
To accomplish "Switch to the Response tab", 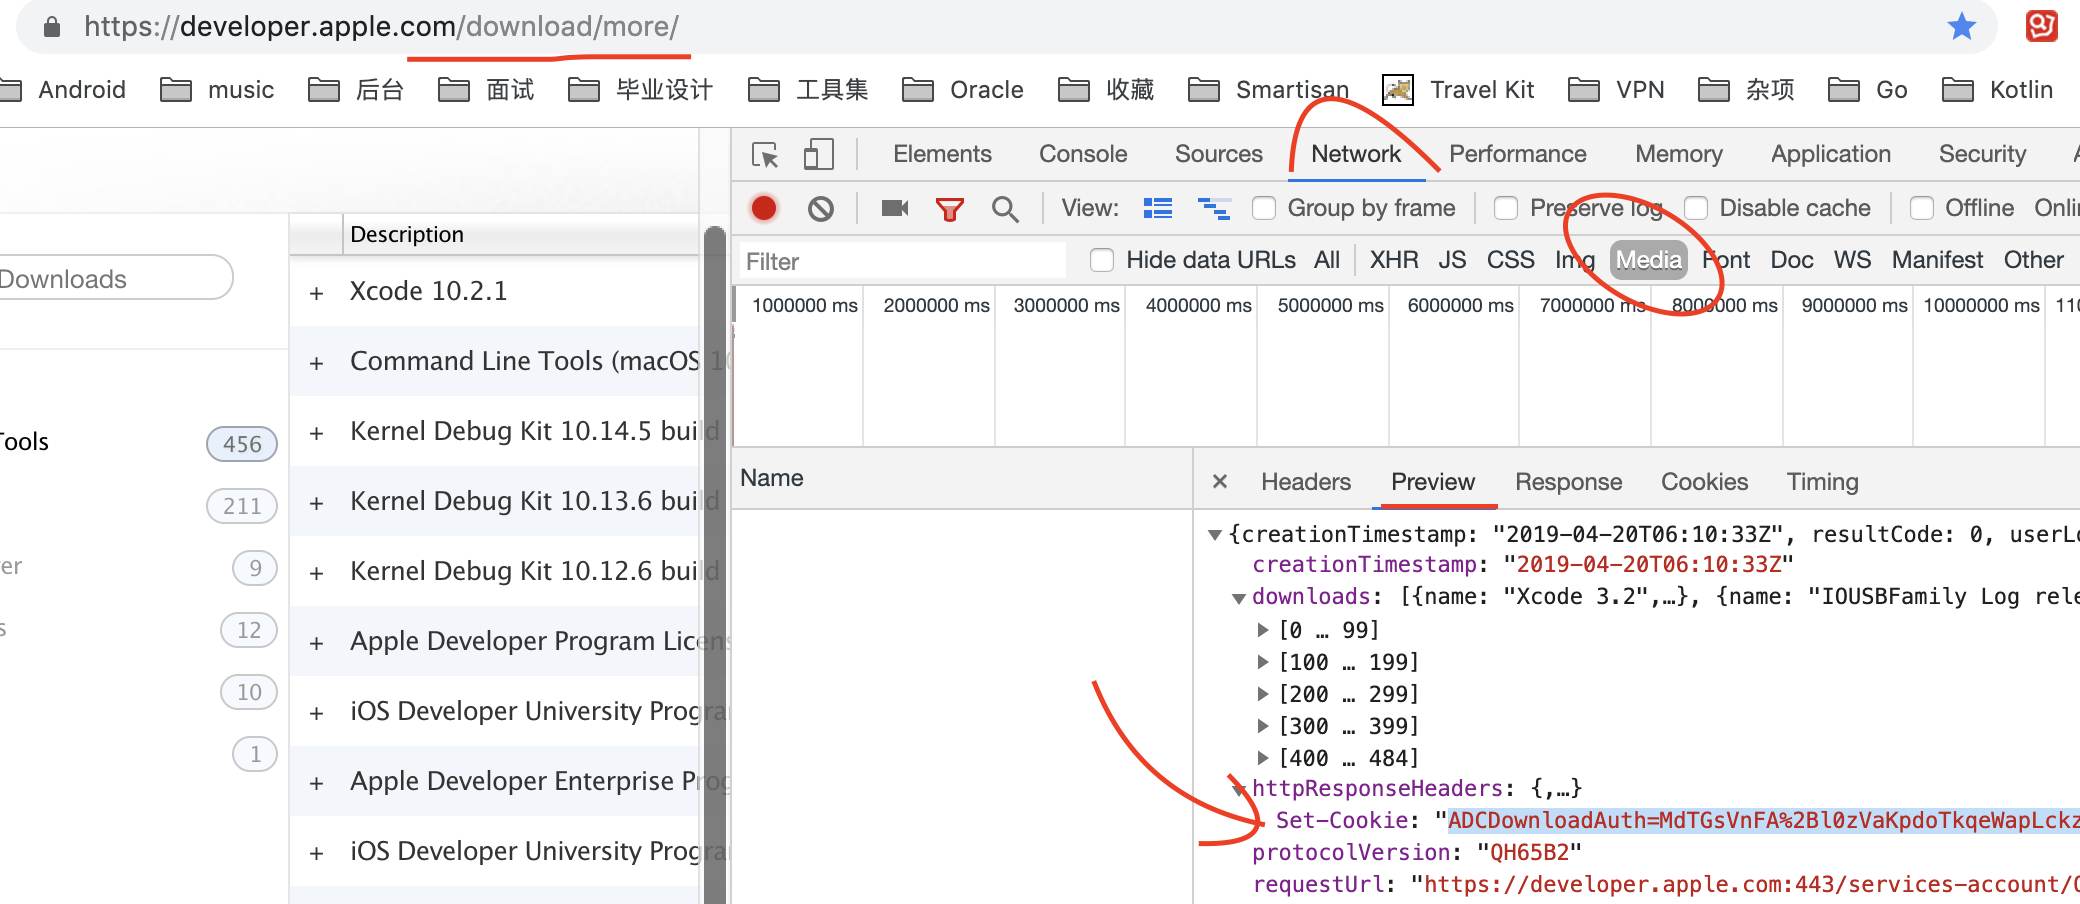I will point(1568,482).
